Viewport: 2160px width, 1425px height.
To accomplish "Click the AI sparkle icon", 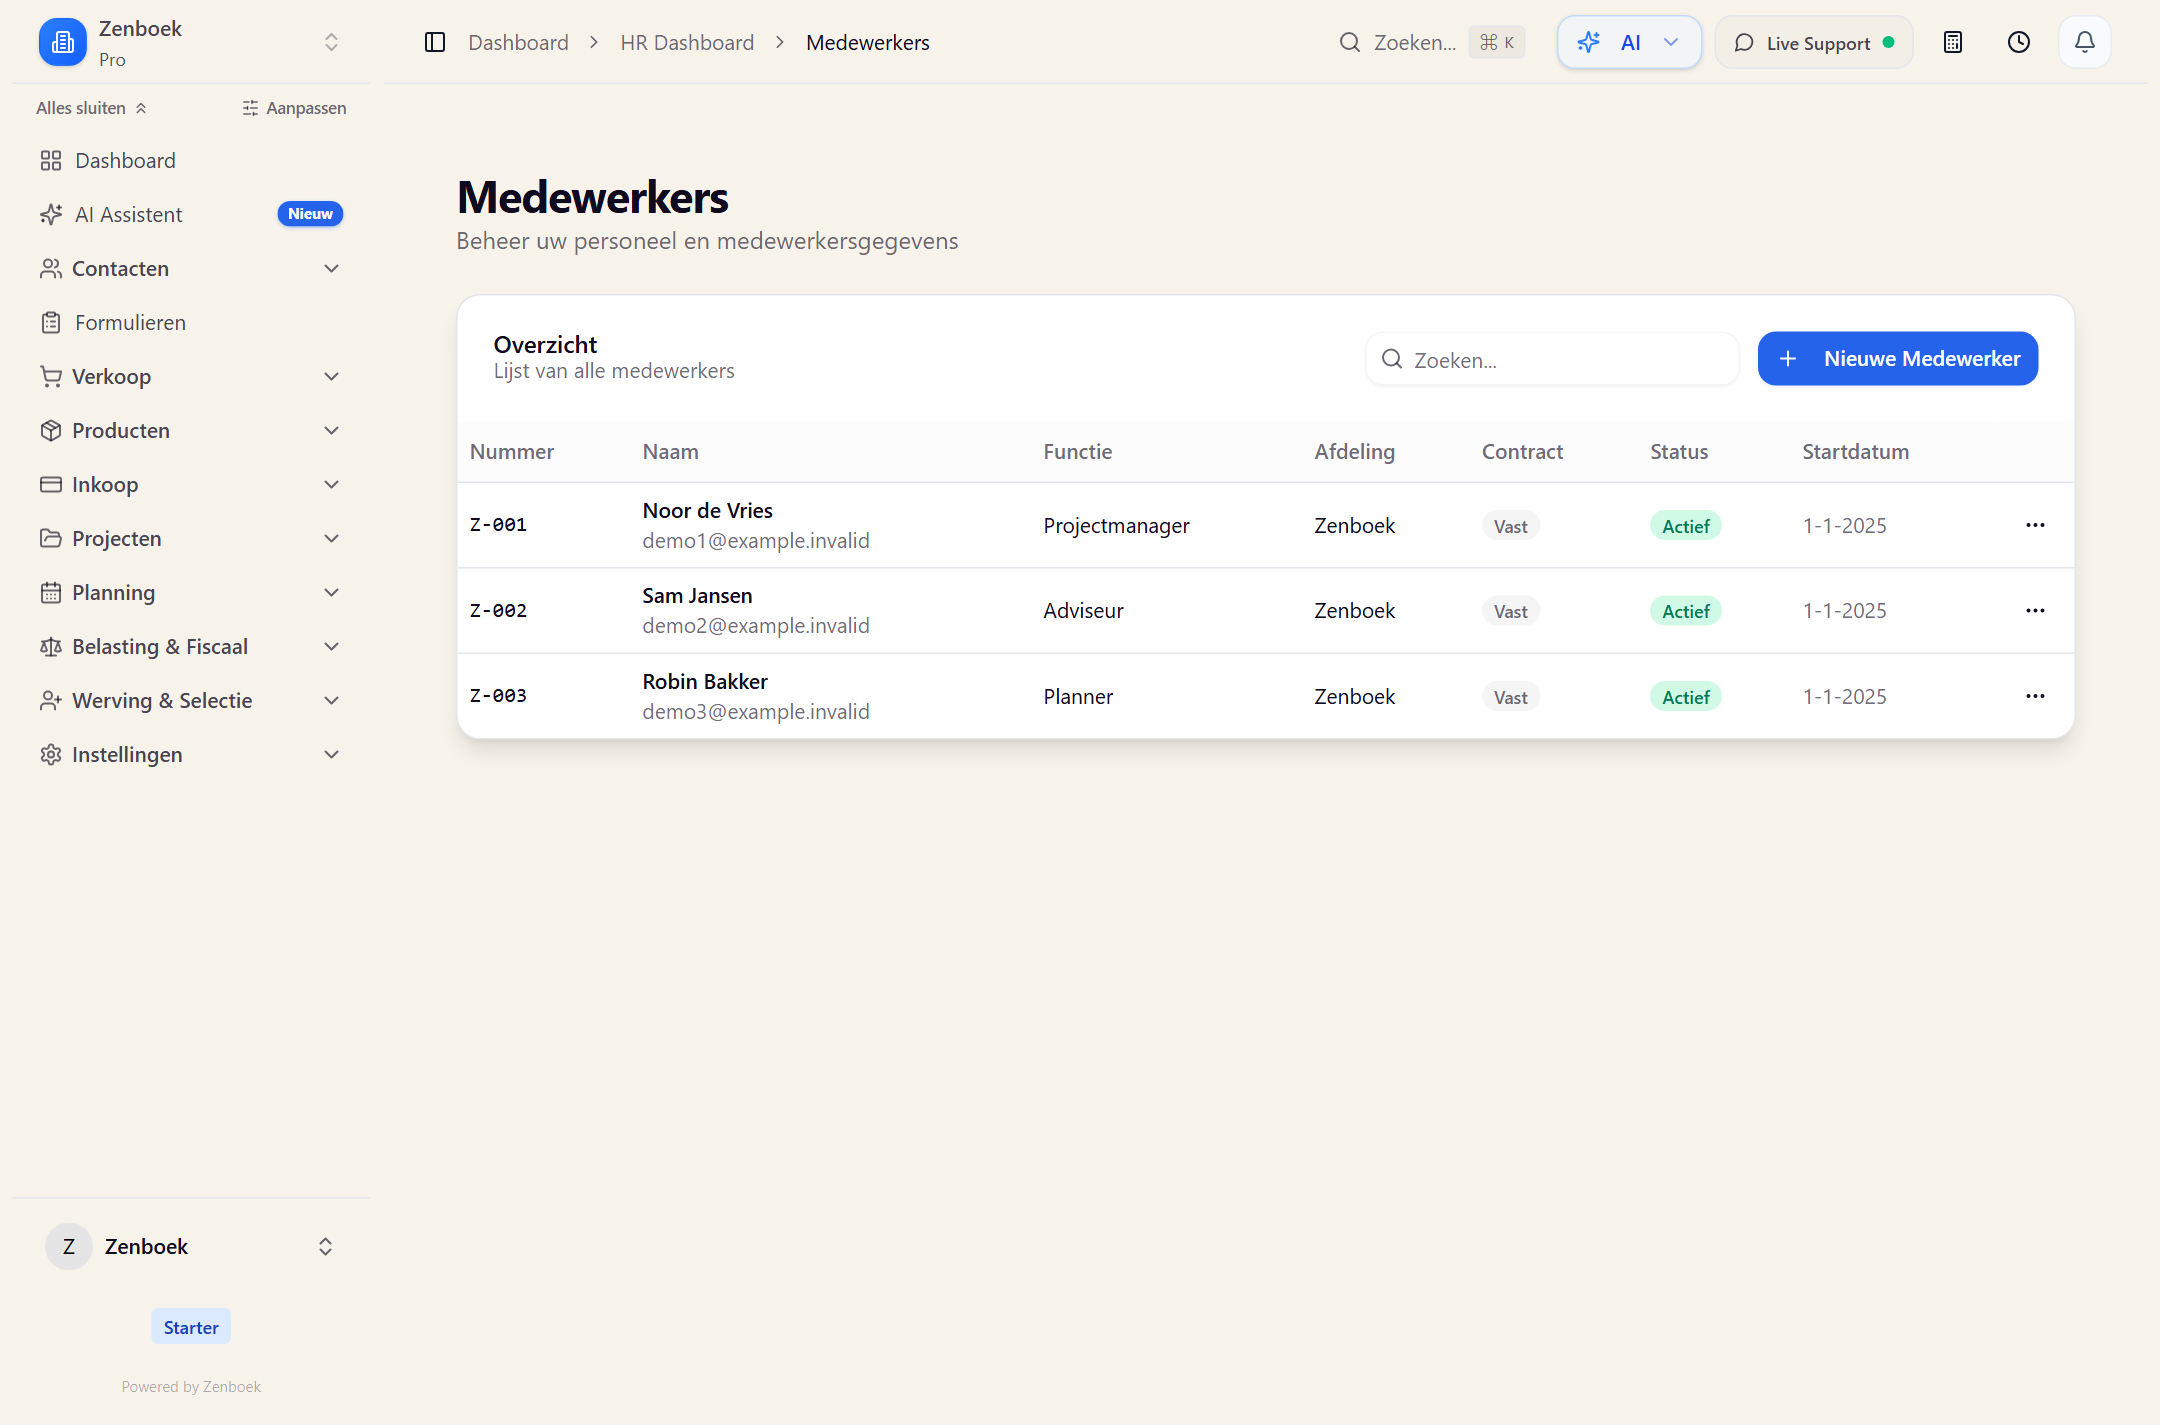I will pos(1589,42).
